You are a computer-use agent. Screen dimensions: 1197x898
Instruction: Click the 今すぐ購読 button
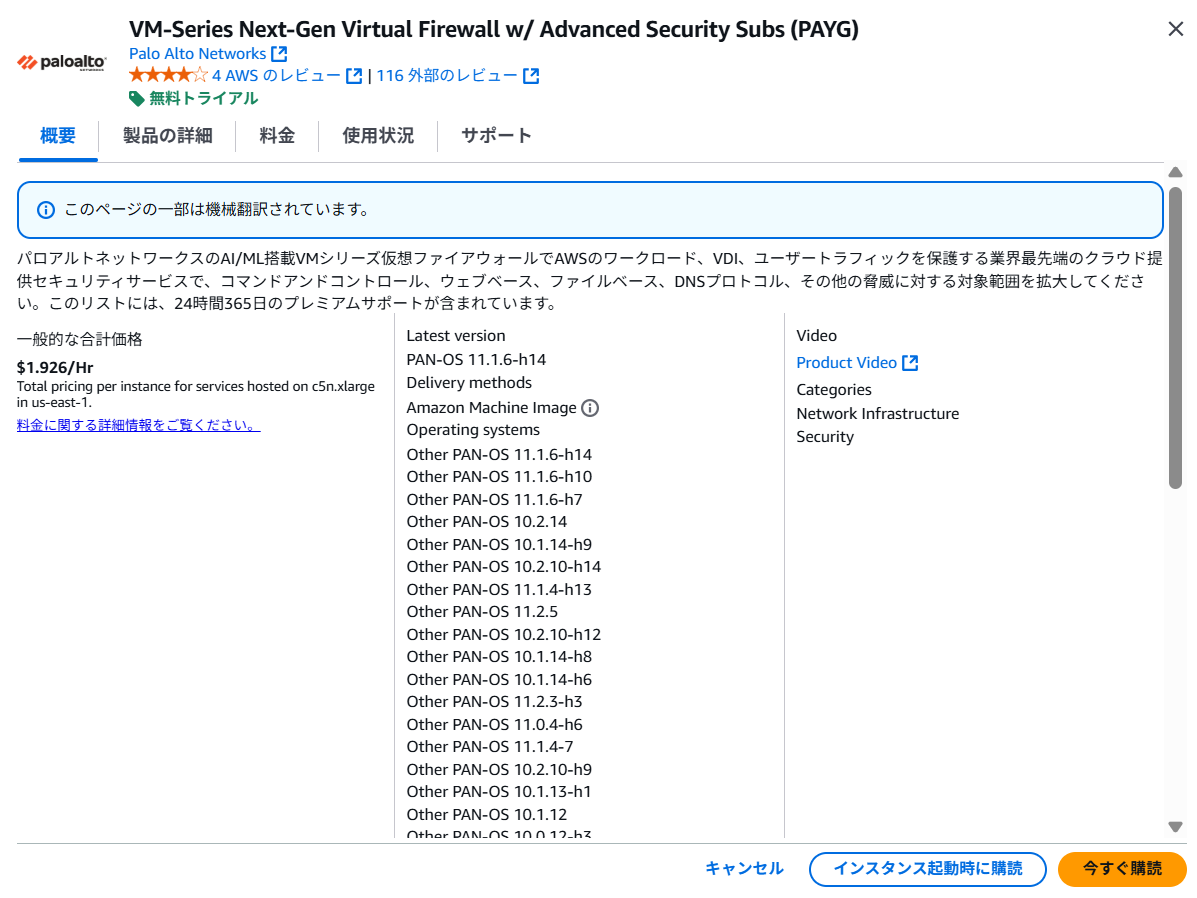pos(1122,869)
